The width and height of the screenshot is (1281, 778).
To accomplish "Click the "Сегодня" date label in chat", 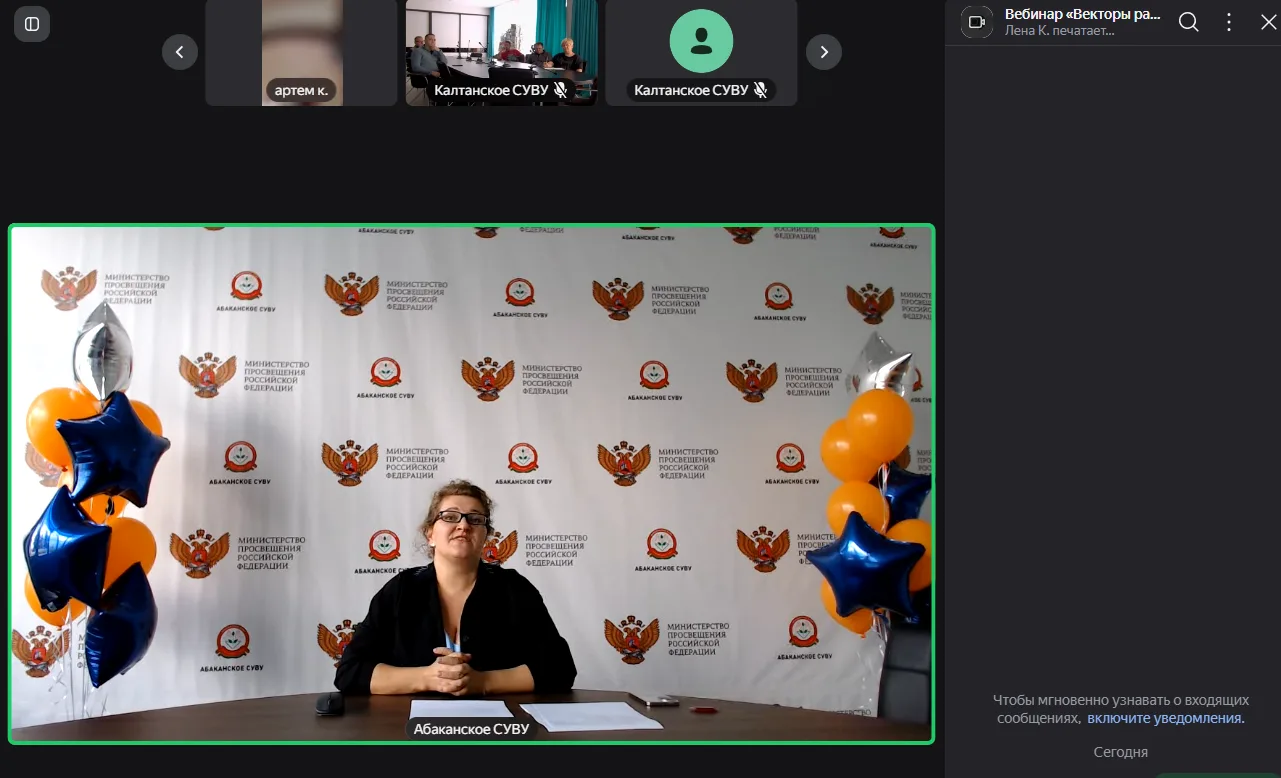I will (1121, 752).
